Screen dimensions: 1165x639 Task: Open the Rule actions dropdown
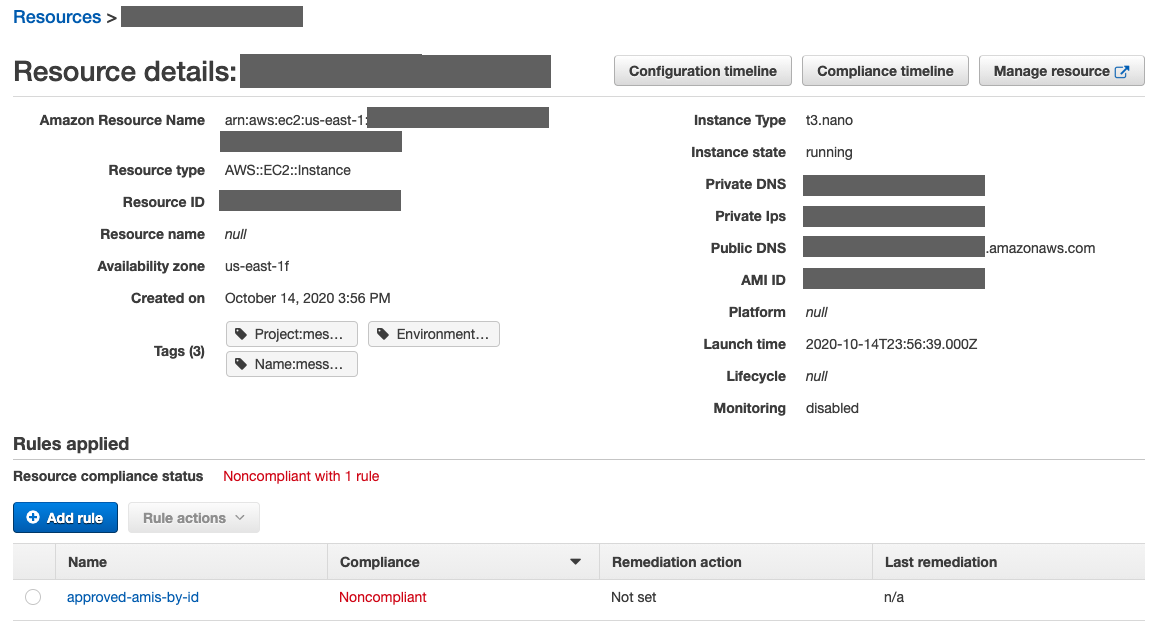tap(193, 517)
